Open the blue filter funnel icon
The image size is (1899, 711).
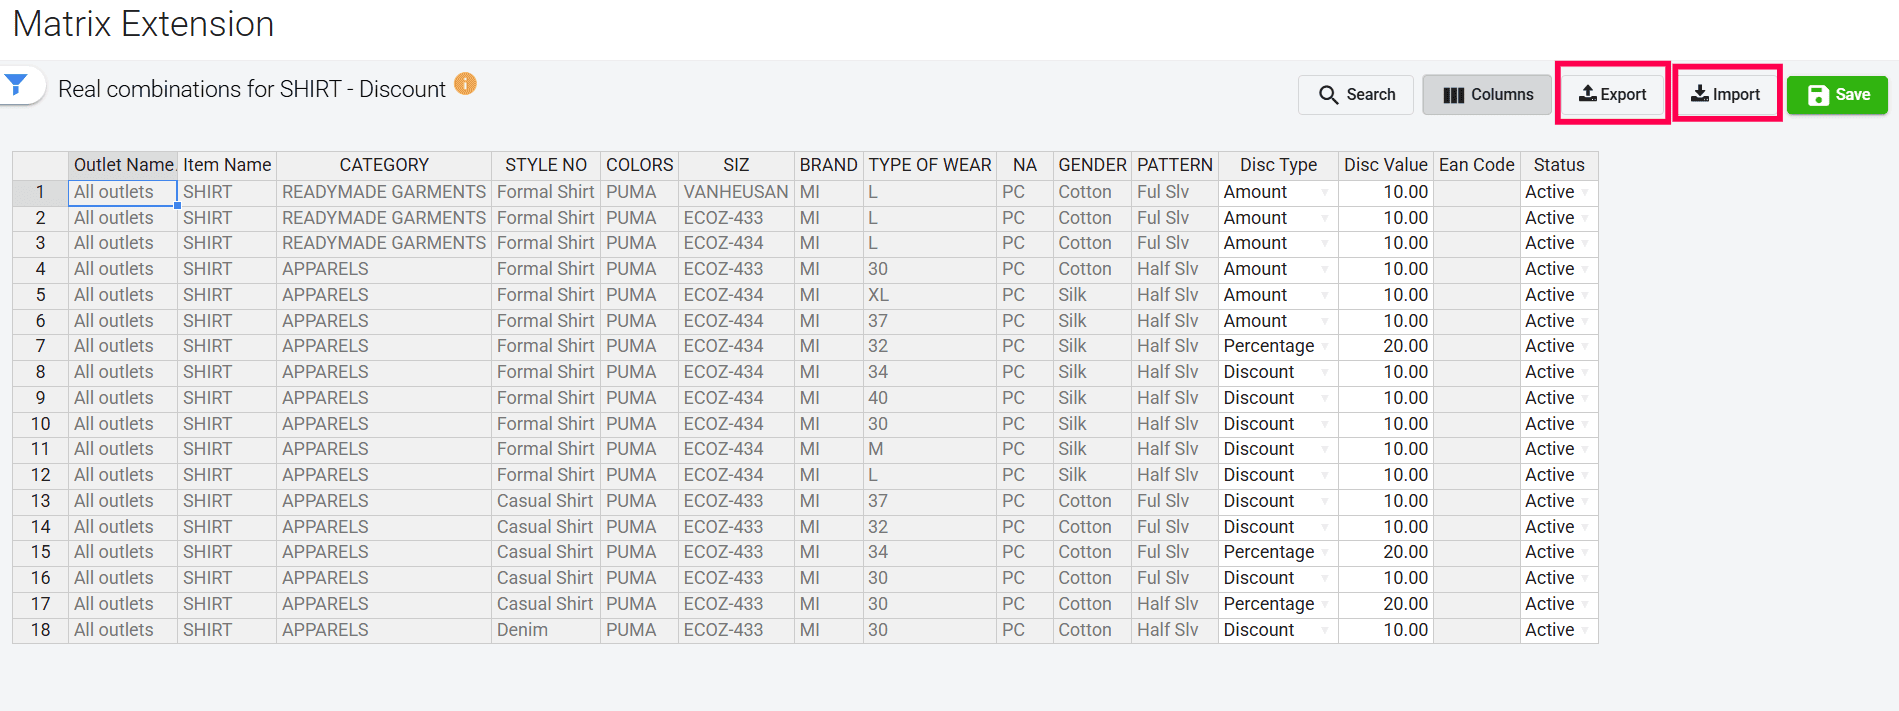tap(16, 85)
